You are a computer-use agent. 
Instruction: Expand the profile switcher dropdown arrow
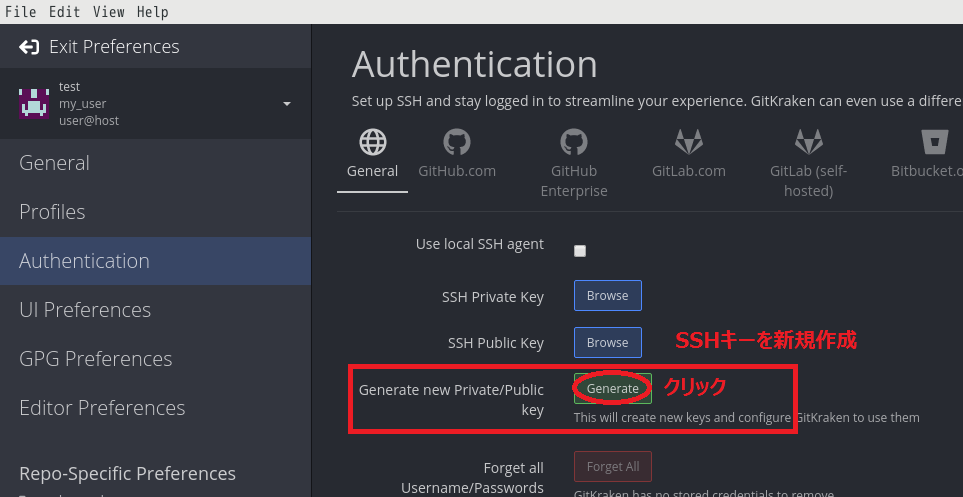(287, 104)
